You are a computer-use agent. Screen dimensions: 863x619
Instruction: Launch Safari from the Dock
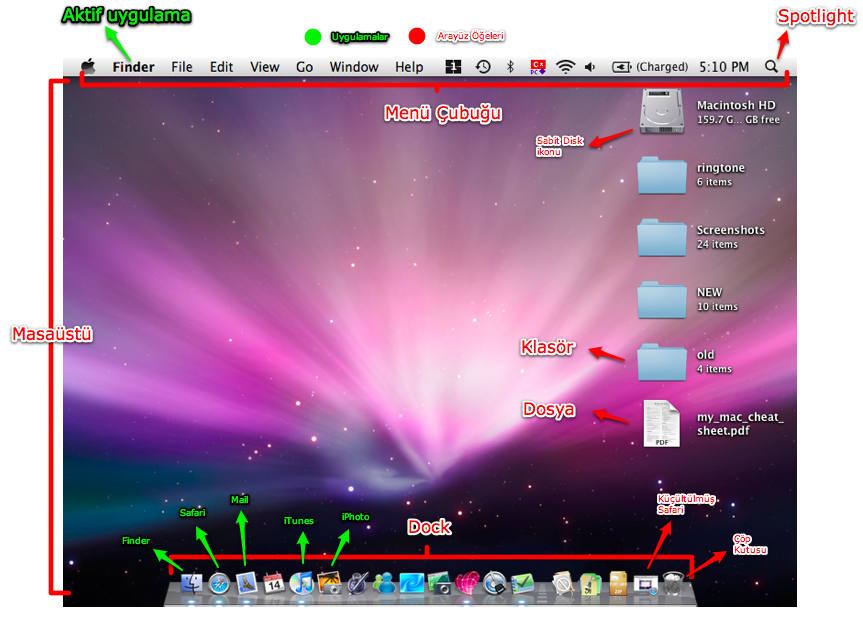[220, 583]
